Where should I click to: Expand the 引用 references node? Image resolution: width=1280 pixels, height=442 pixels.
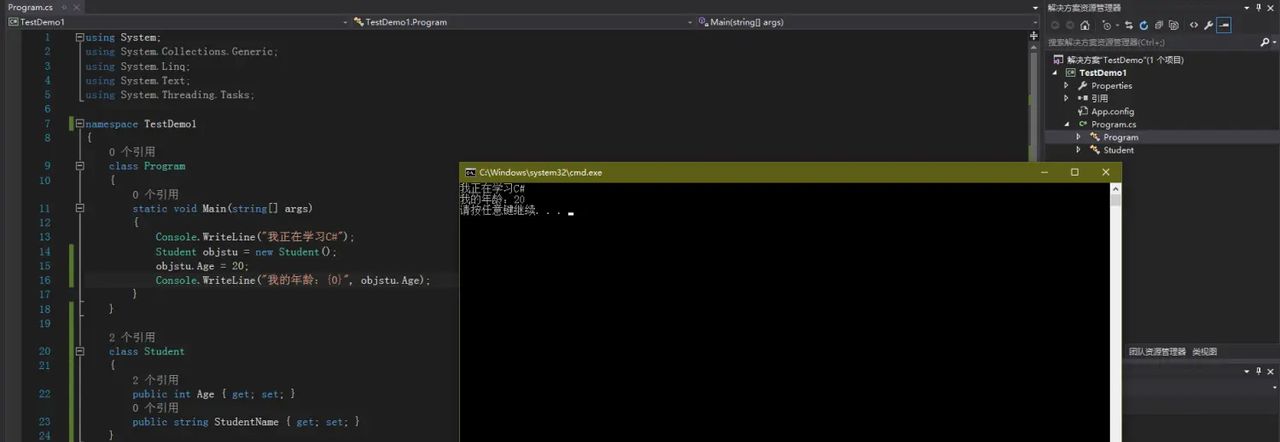pyautogui.click(x=1066, y=99)
